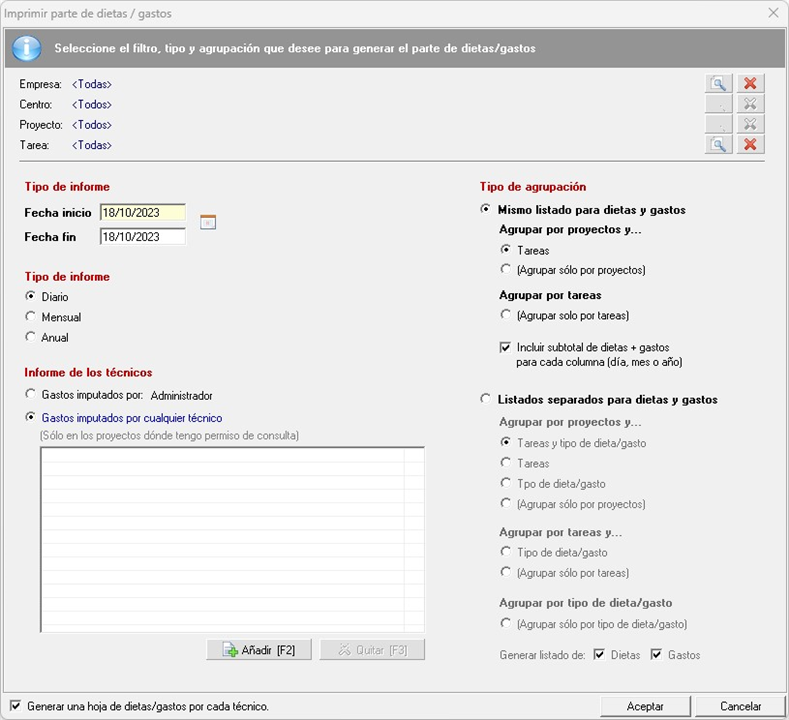Select (Agrupar sólo por proyectos) under Mismo listado
Viewport: 789px width, 720px height.
point(505,270)
